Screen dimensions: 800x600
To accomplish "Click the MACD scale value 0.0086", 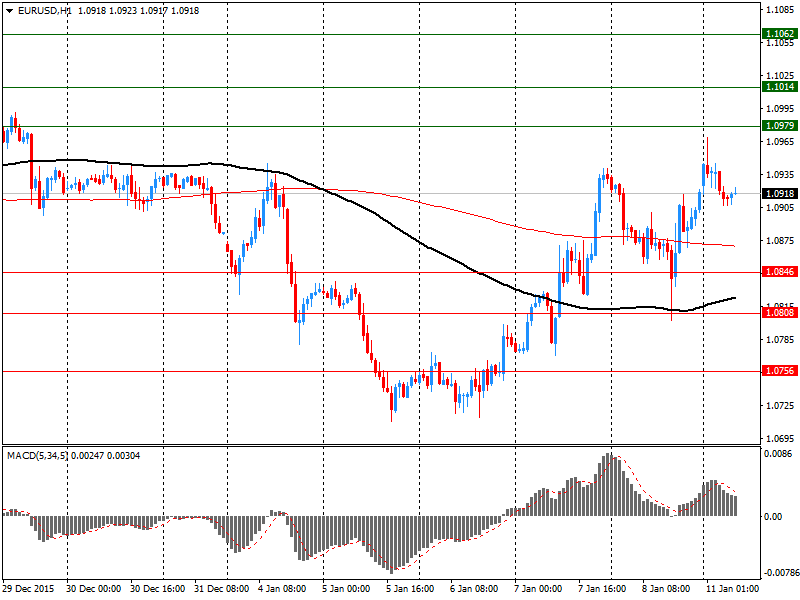I will click(x=779, y=454).
